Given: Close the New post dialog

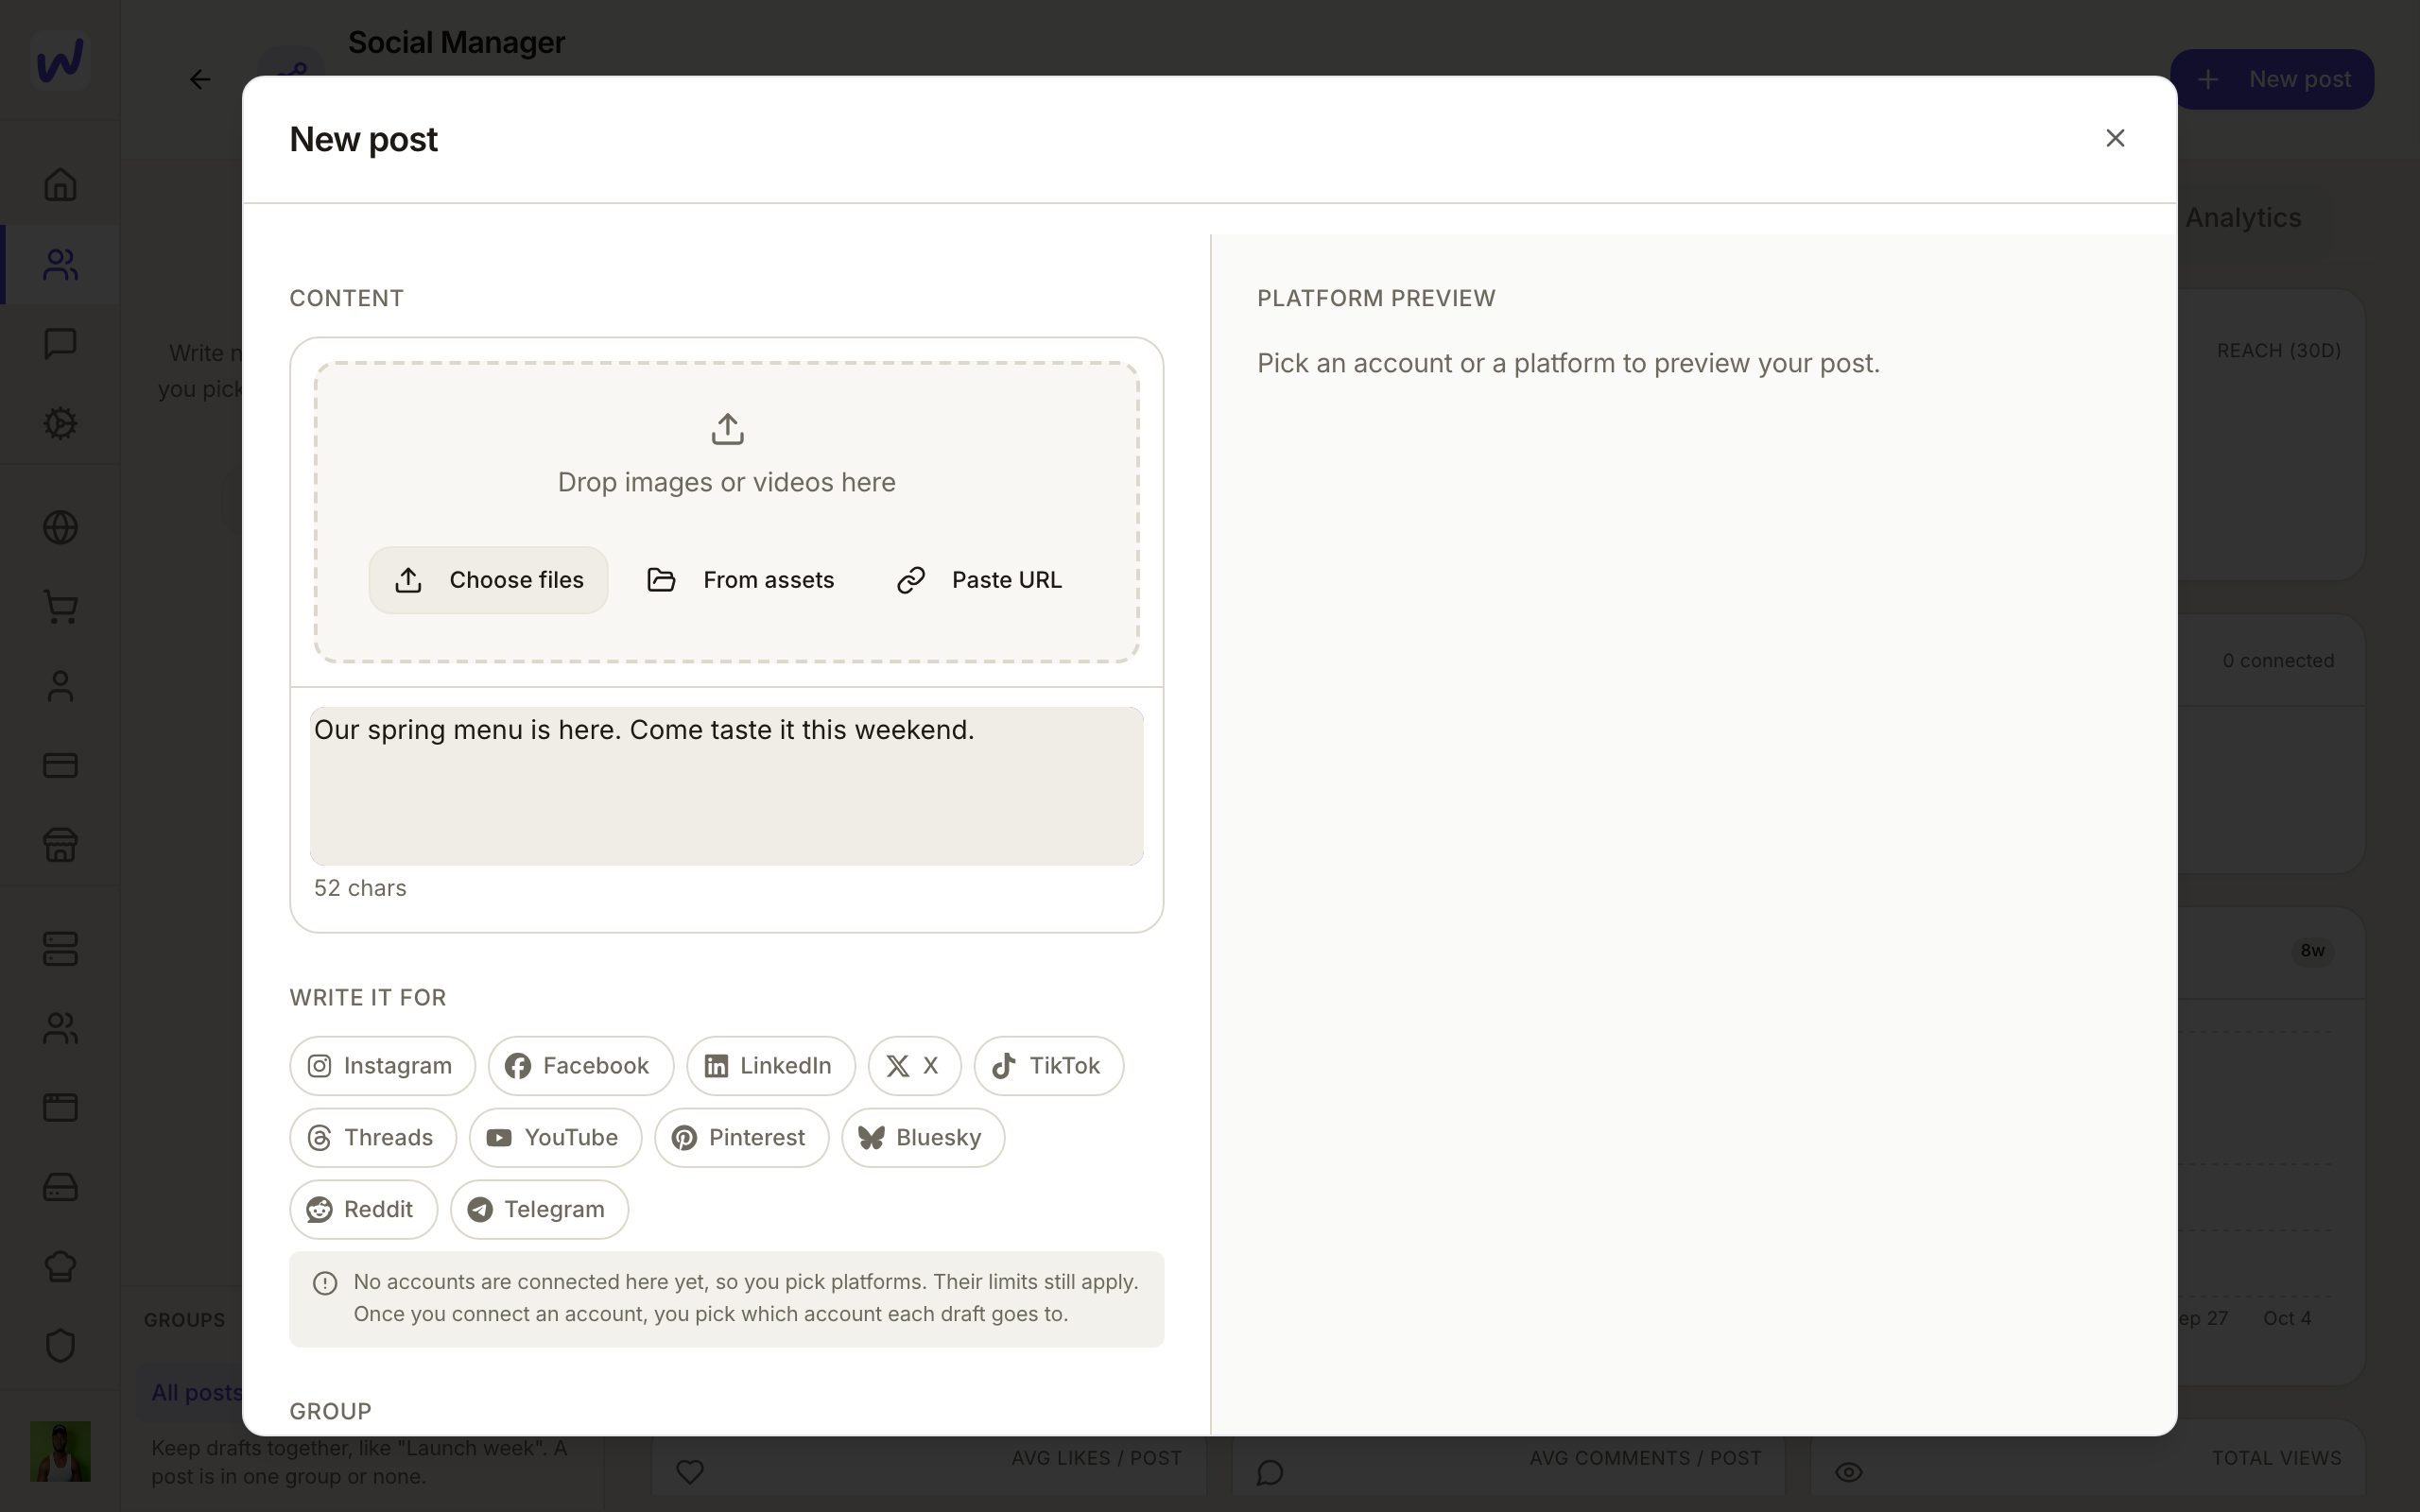Looking at the screenshot, I should [x=2114, y=138].
